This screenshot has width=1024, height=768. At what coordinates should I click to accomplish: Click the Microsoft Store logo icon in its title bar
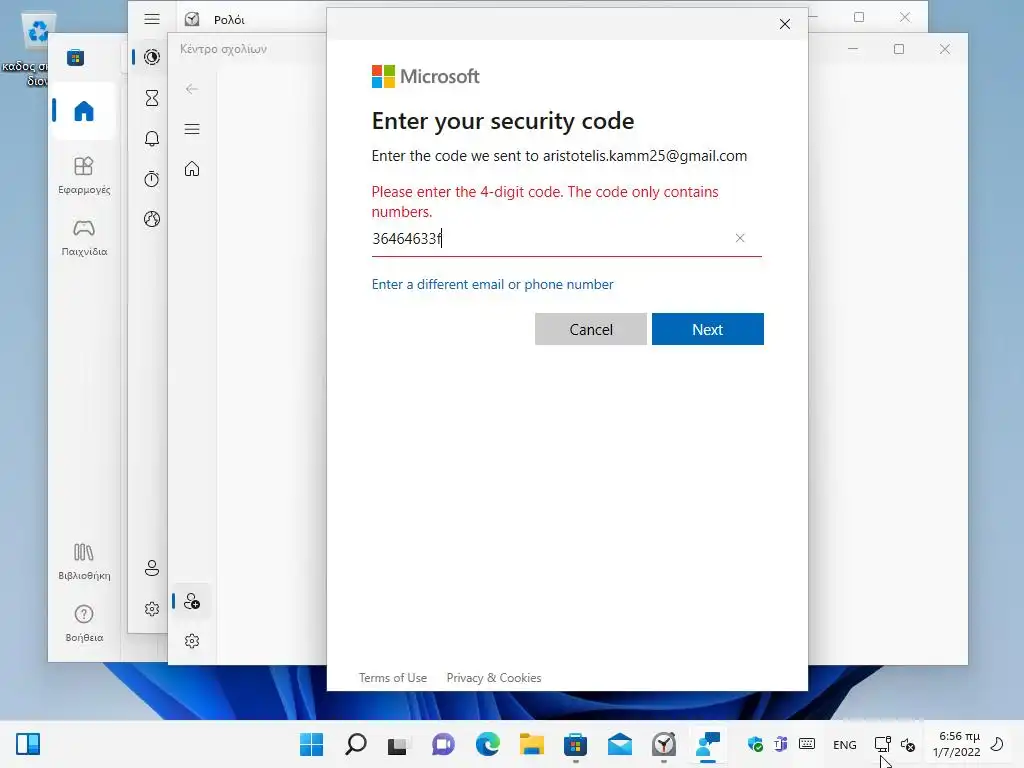(x=75, y=58)
